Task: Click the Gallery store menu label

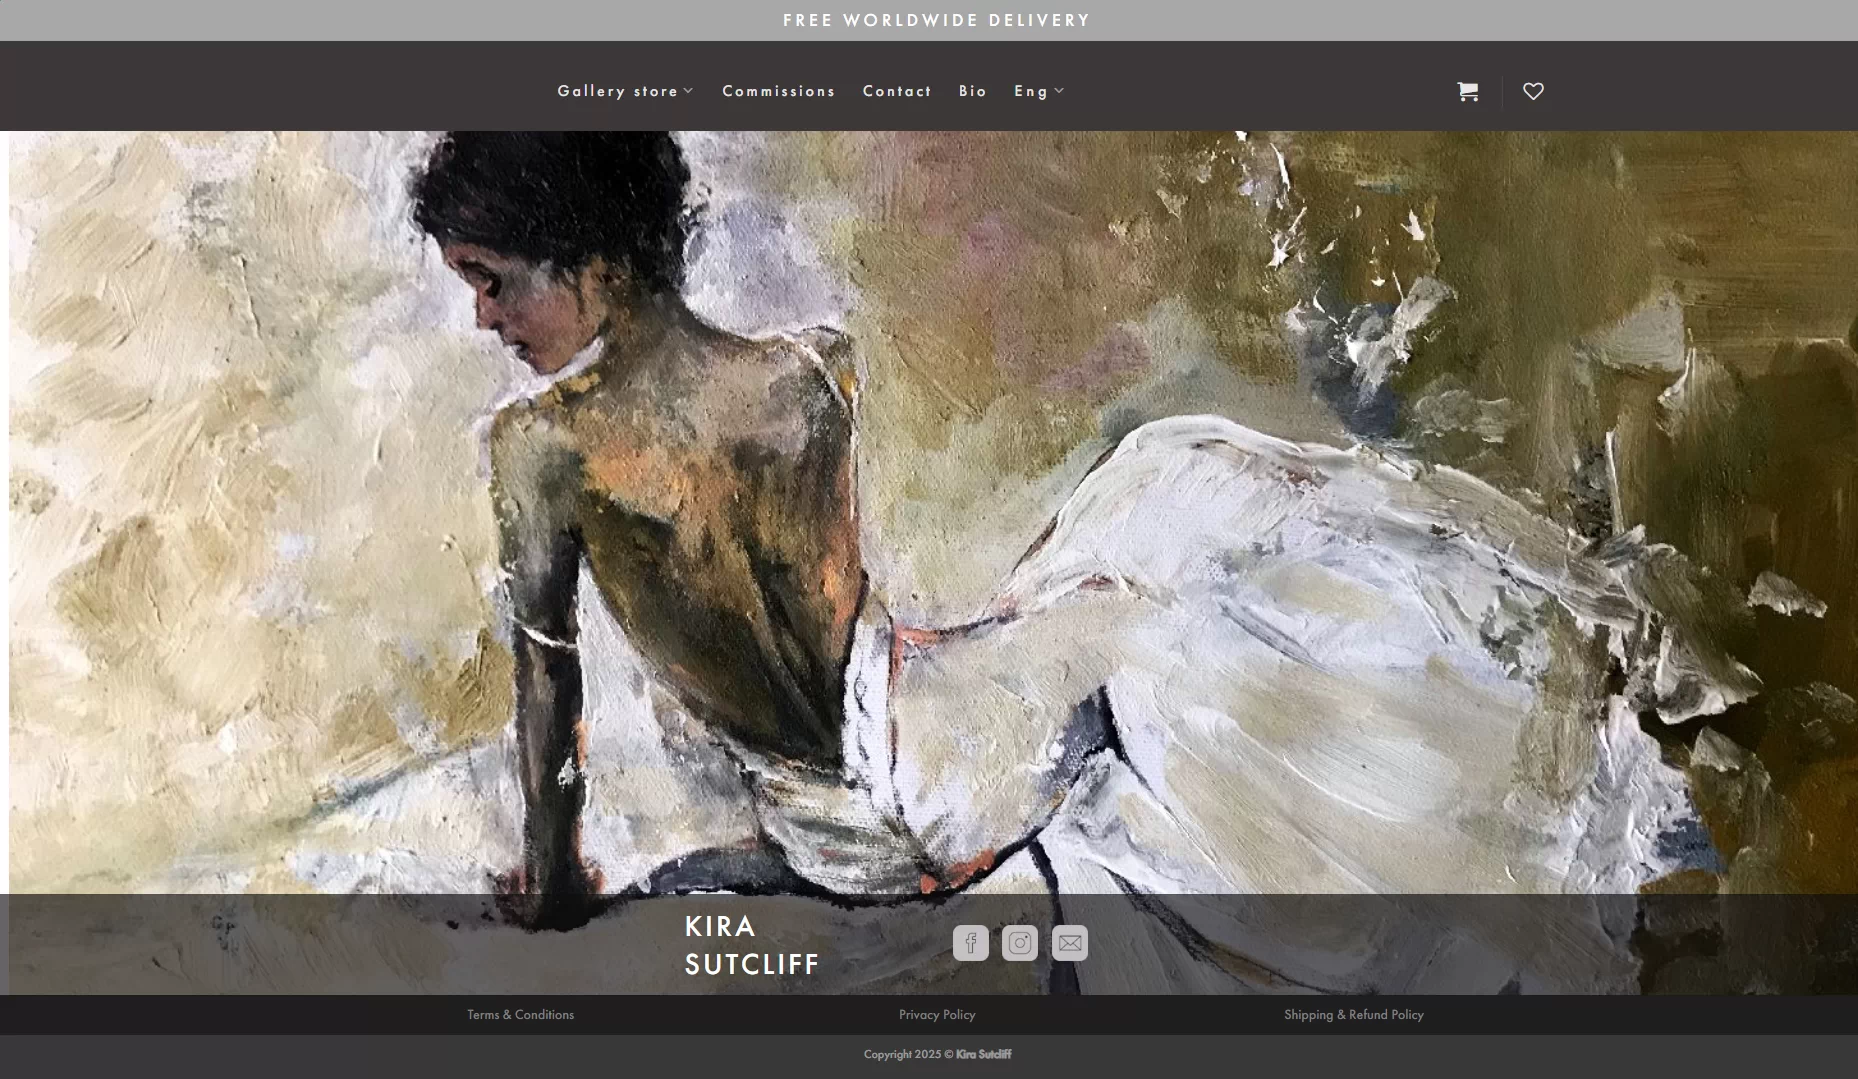Action: click(x=617, y=91)
